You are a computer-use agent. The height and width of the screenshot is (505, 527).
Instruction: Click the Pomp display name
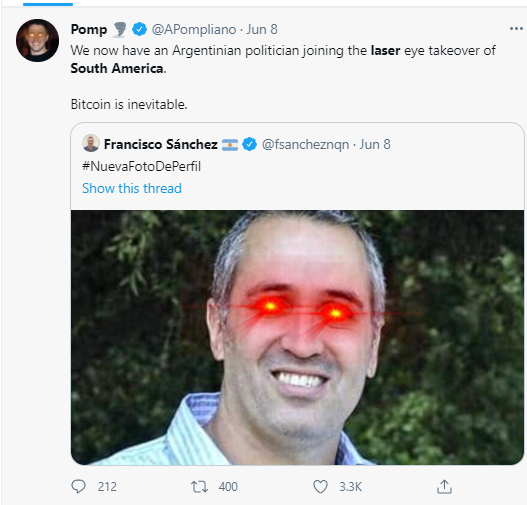tap(89, 30)
